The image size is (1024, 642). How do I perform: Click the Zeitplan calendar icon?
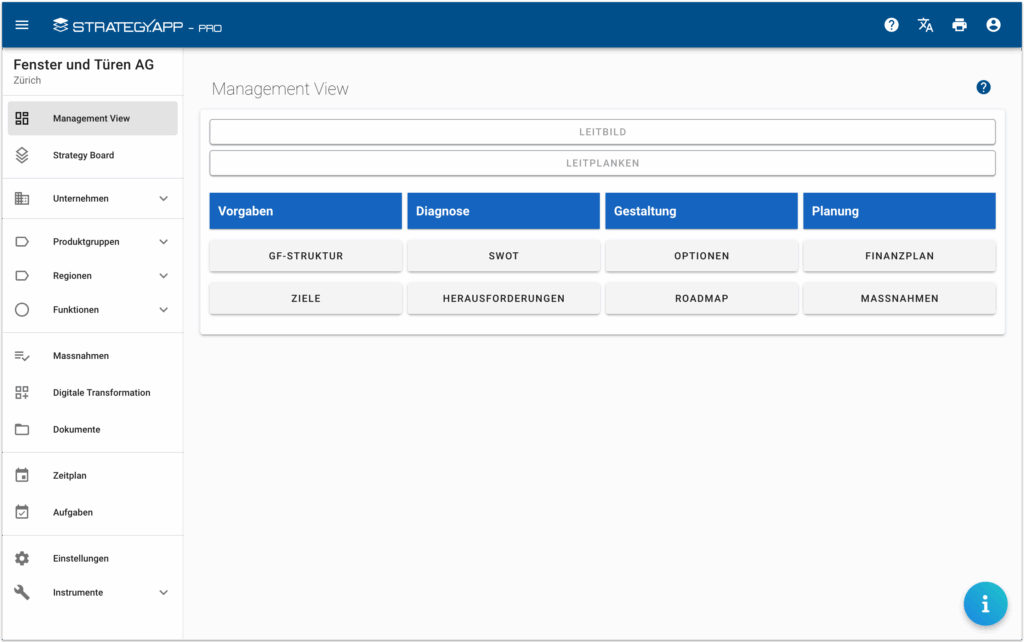point(22,475)
